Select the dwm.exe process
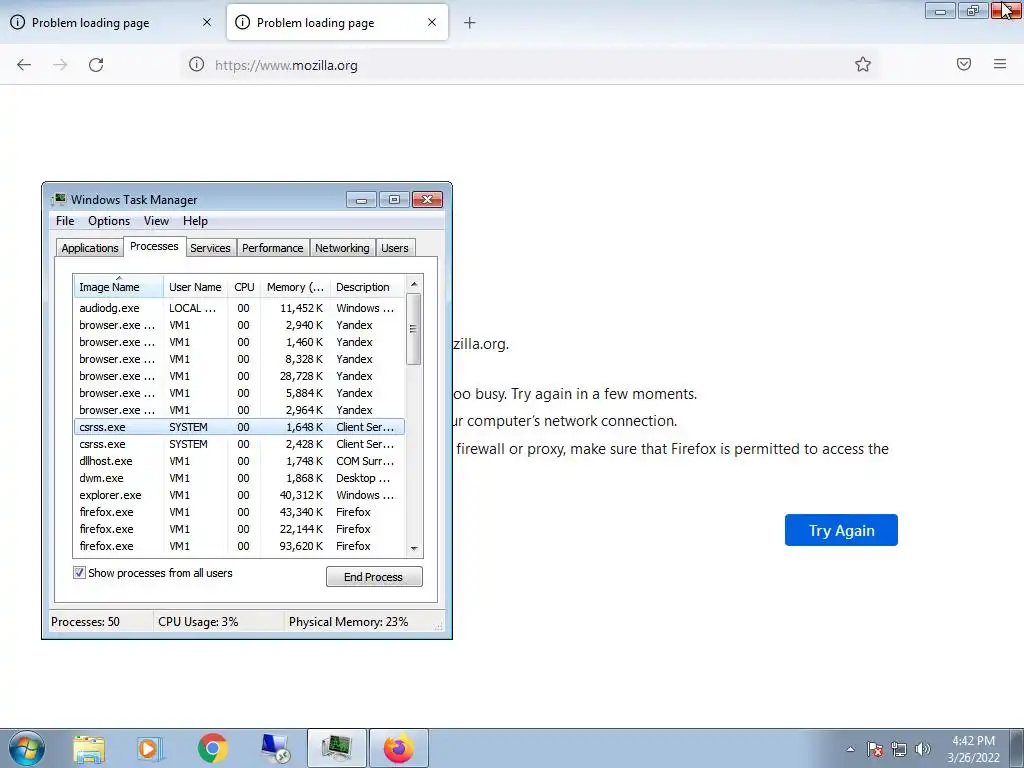This screenshot has width=1024, height=768. pos(239,477)
